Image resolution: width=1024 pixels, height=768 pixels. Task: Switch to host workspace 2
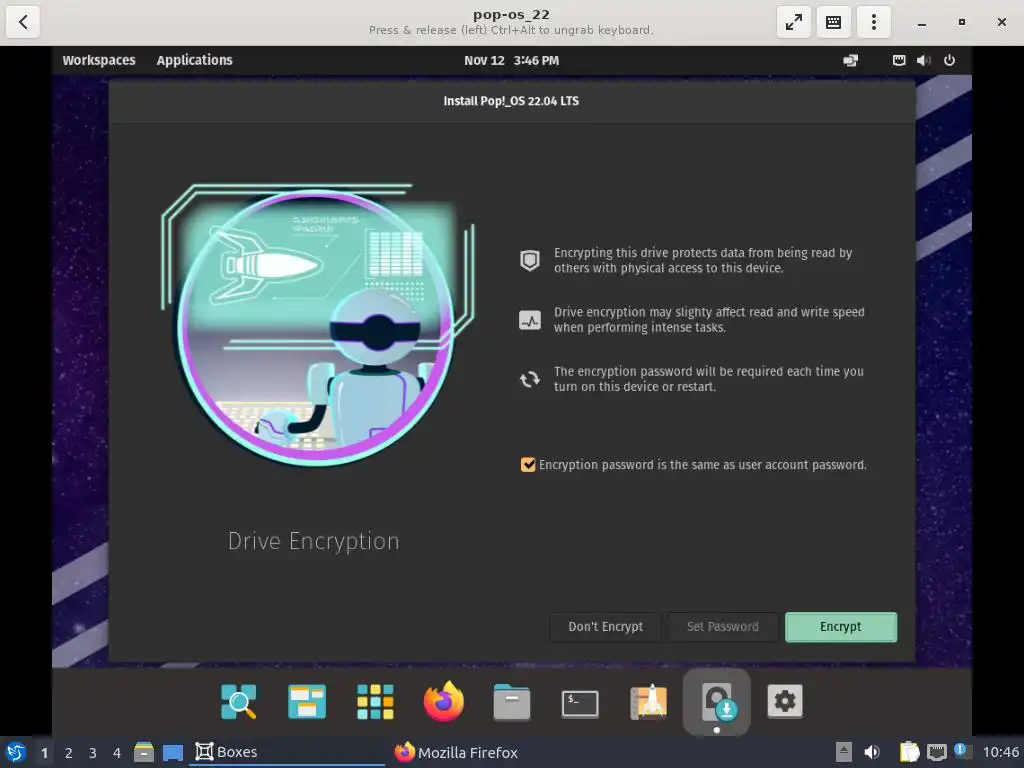(x=69, y=753)
